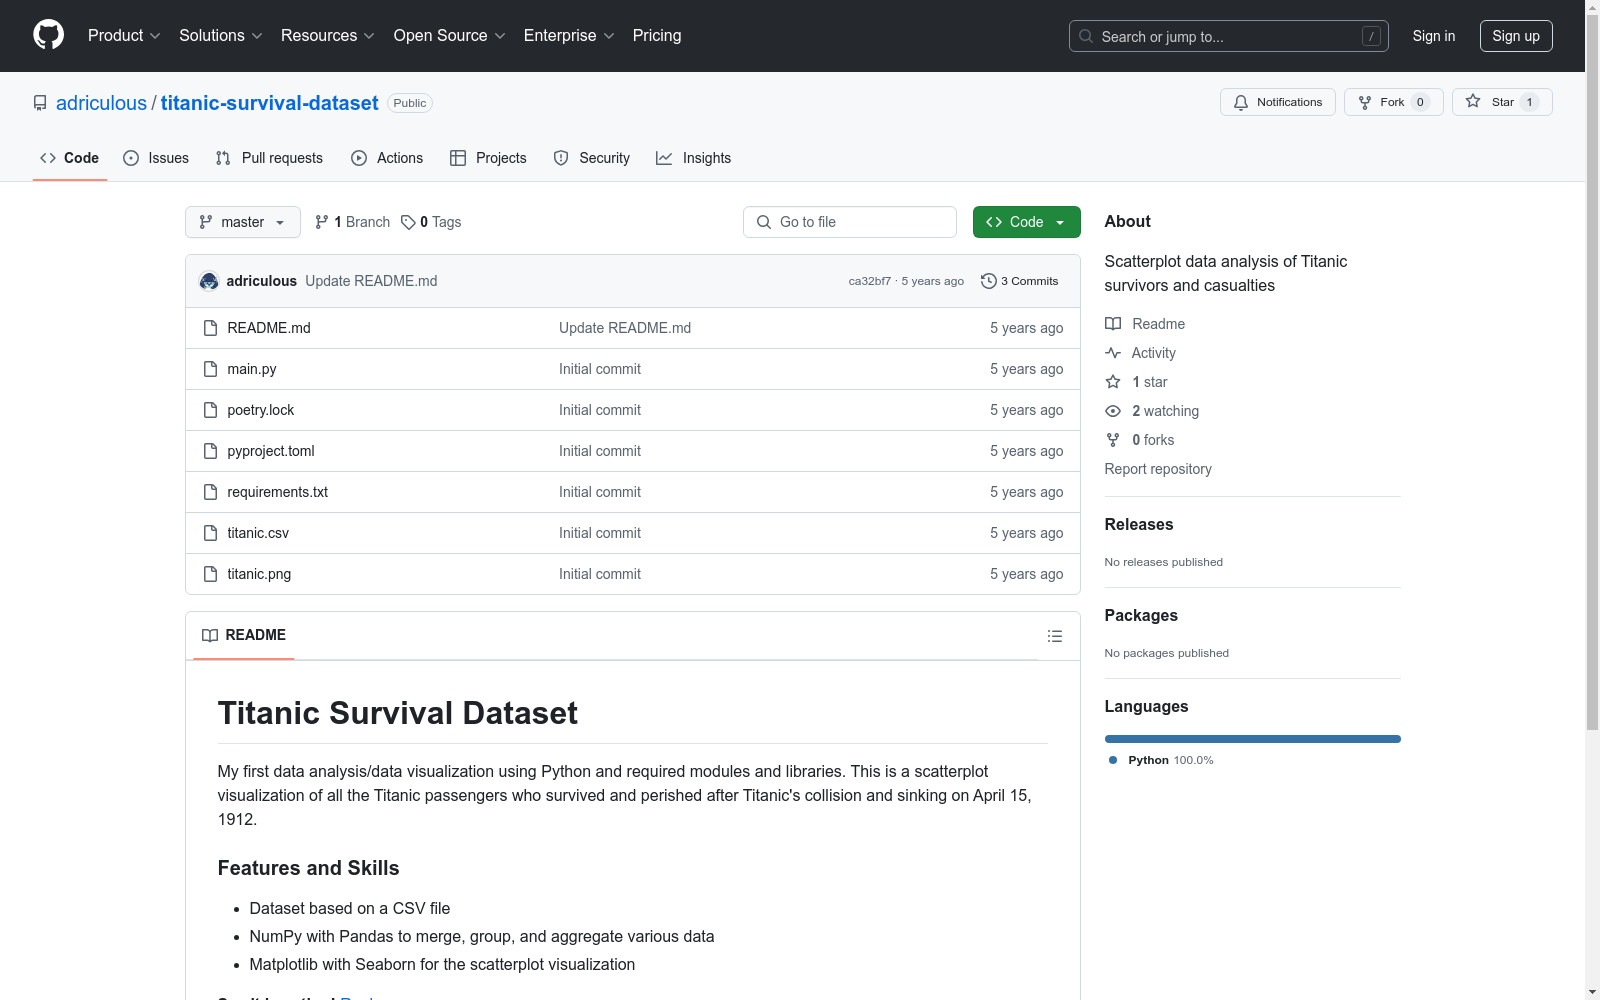Select the README tab in file viewer
The image size is (1600, 1000).
(x=244, y=635)
